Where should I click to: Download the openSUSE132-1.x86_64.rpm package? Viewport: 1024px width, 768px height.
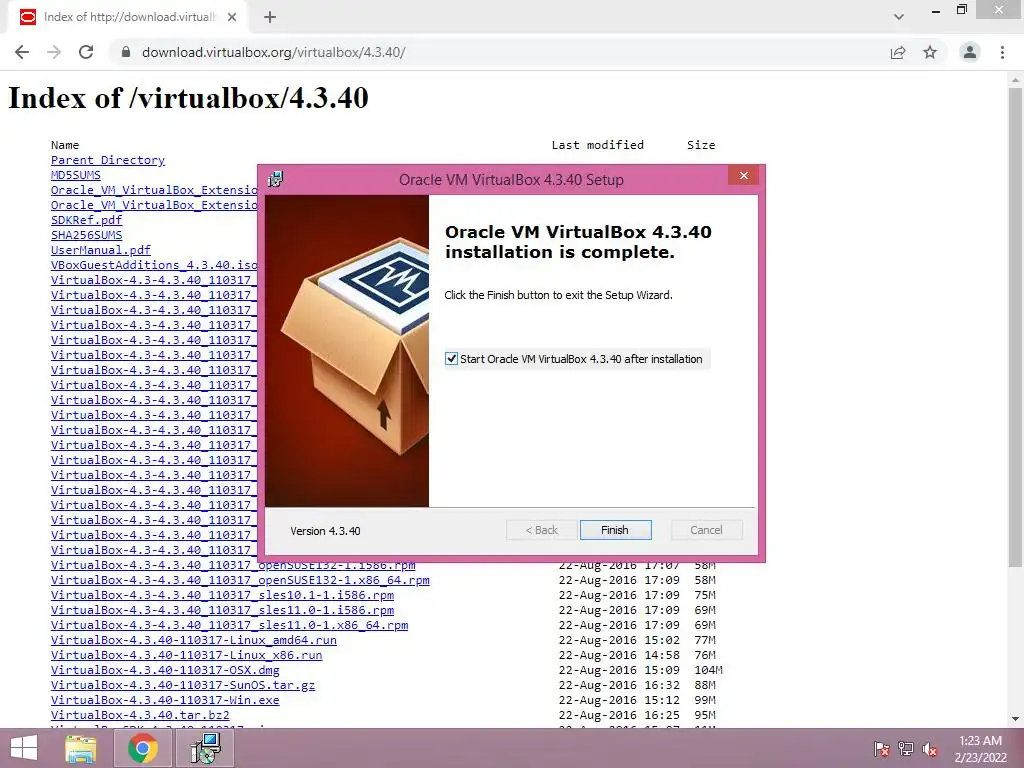click(x=240, y=580)
